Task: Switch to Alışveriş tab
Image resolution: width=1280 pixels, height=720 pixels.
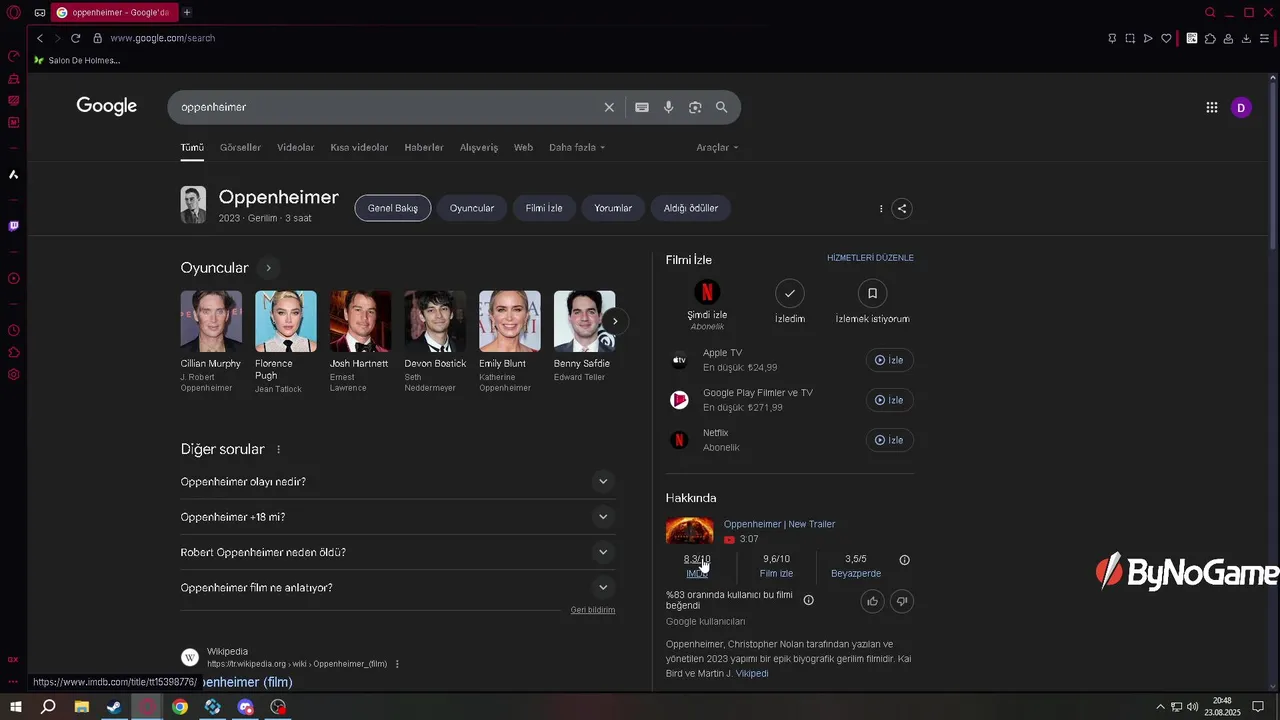Action: (x=479, y=147)
